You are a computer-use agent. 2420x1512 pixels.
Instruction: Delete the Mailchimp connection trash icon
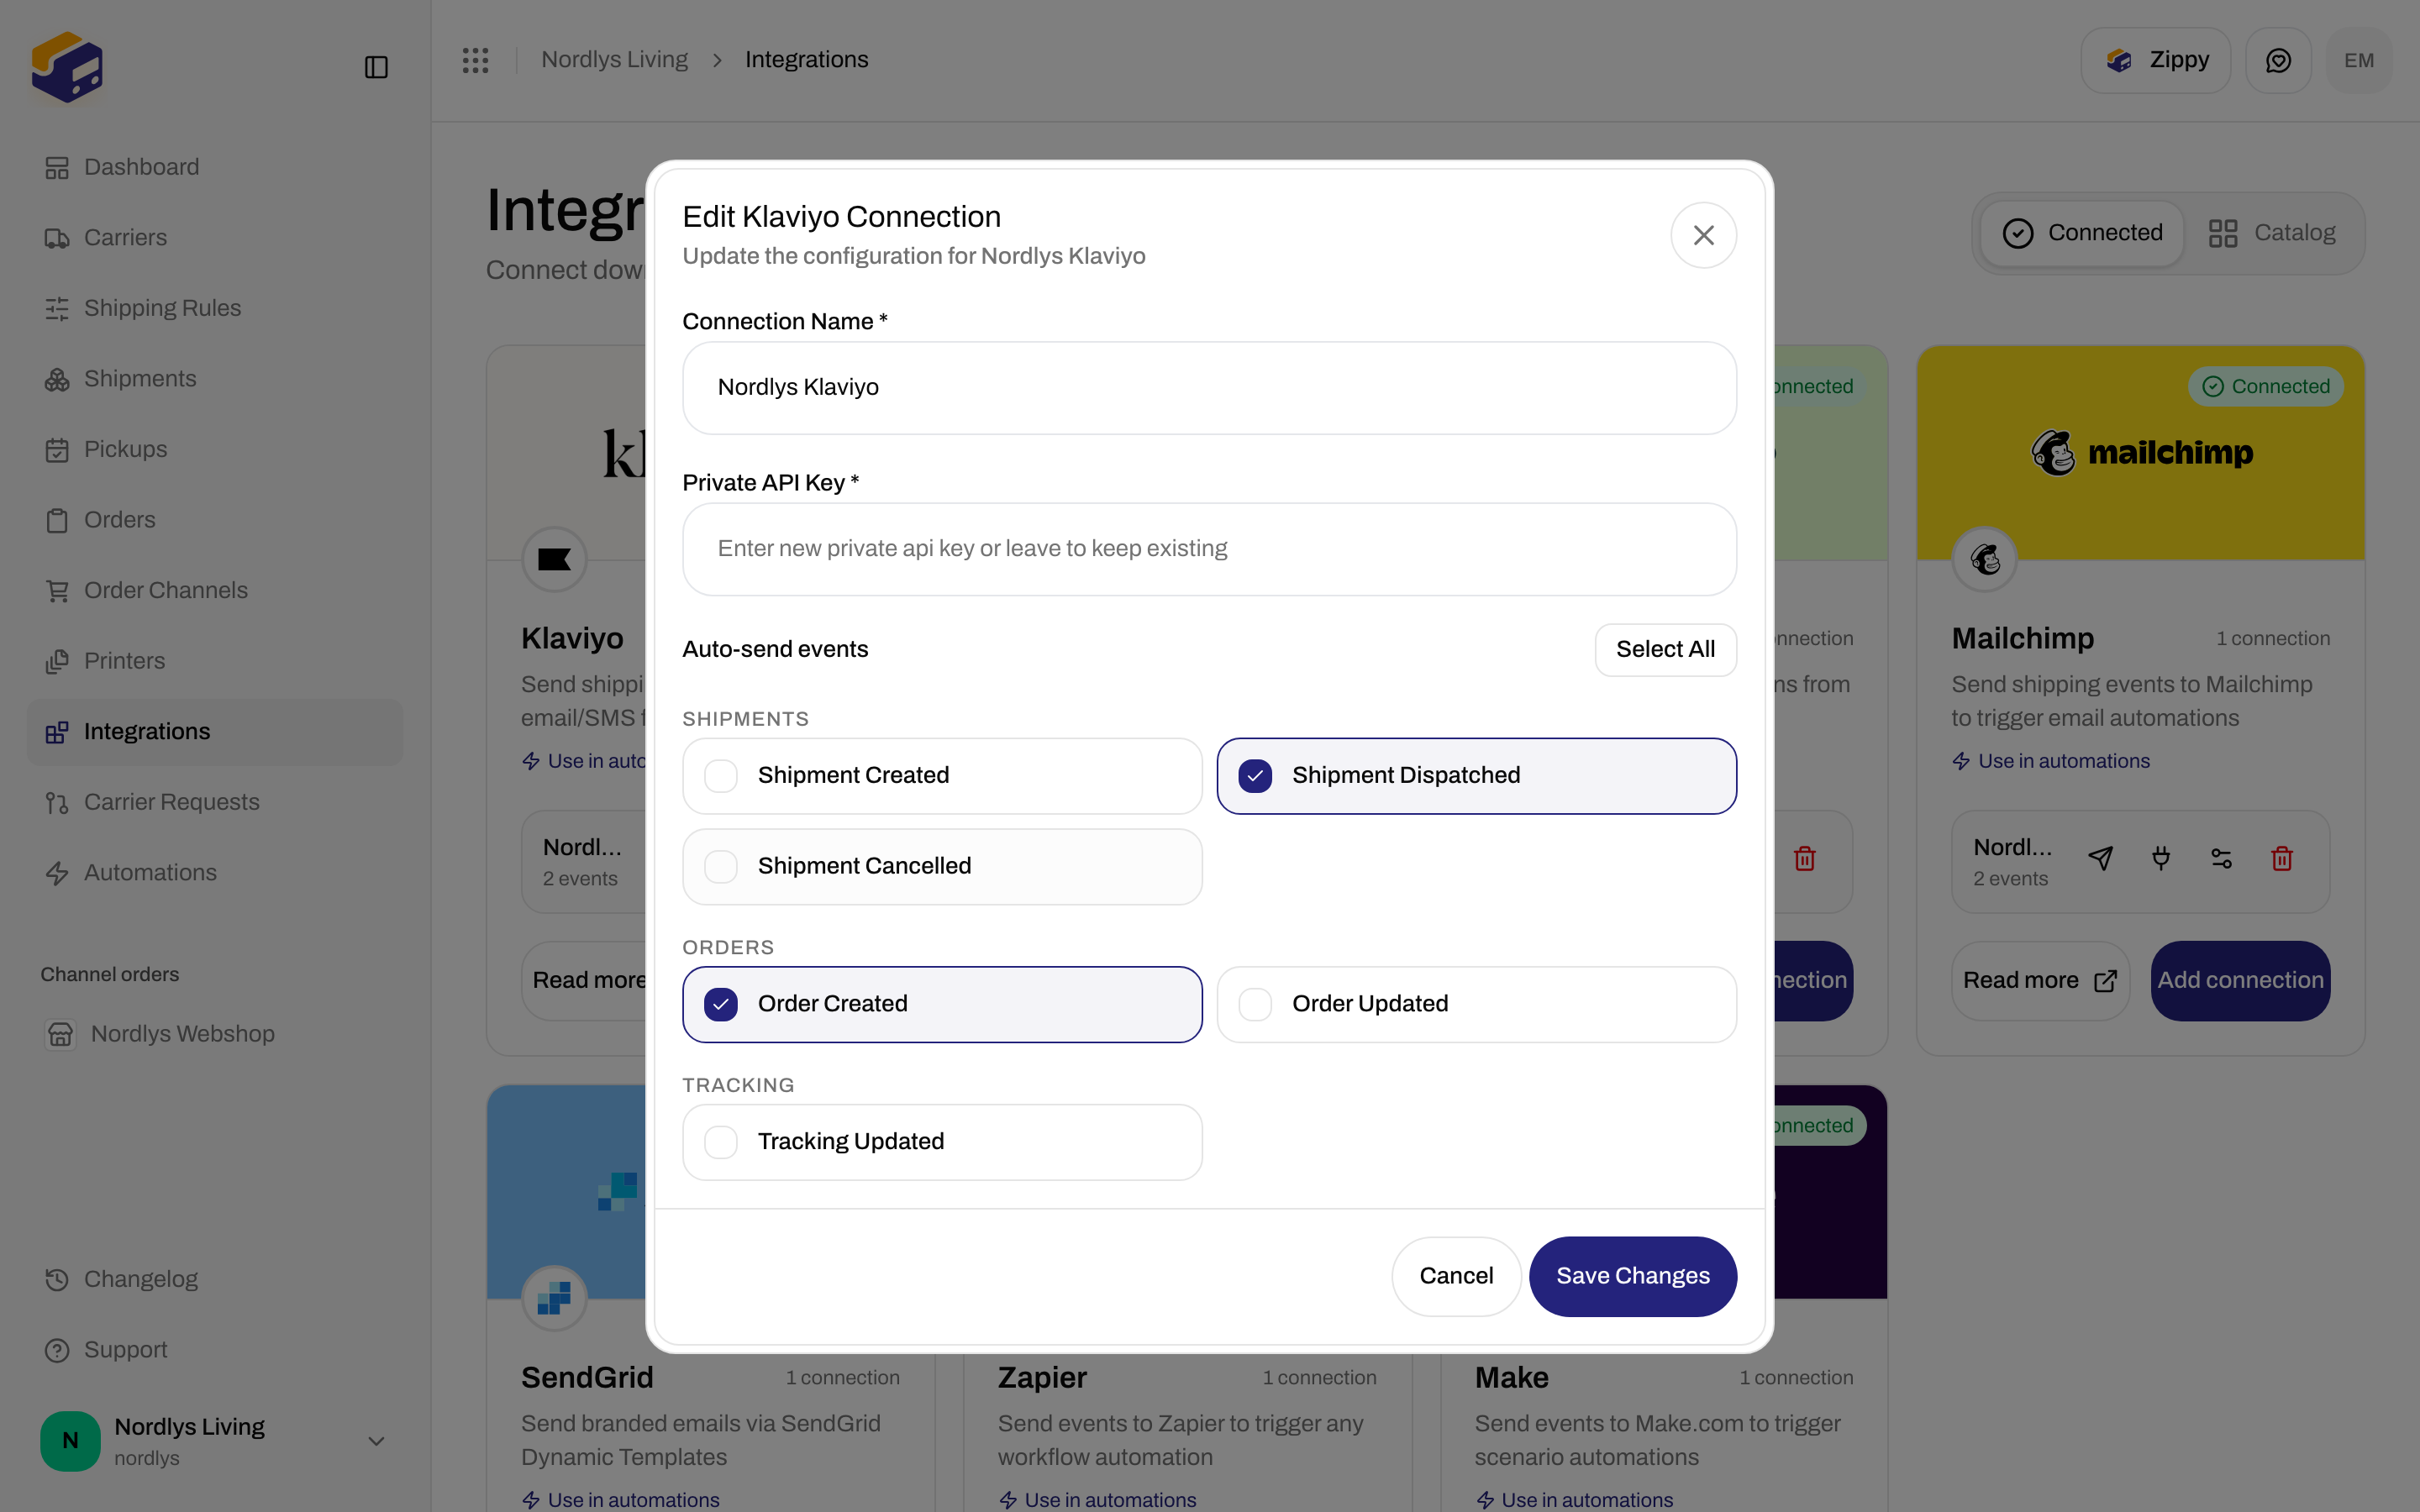pyautogui.click(x=2281, y=858)
